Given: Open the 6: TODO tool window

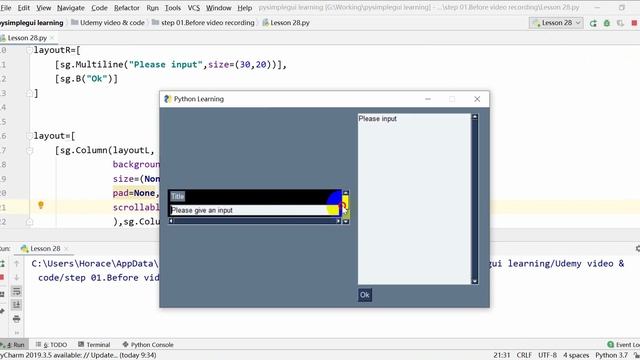Looking at the screenshot, I should click(51, 345).
